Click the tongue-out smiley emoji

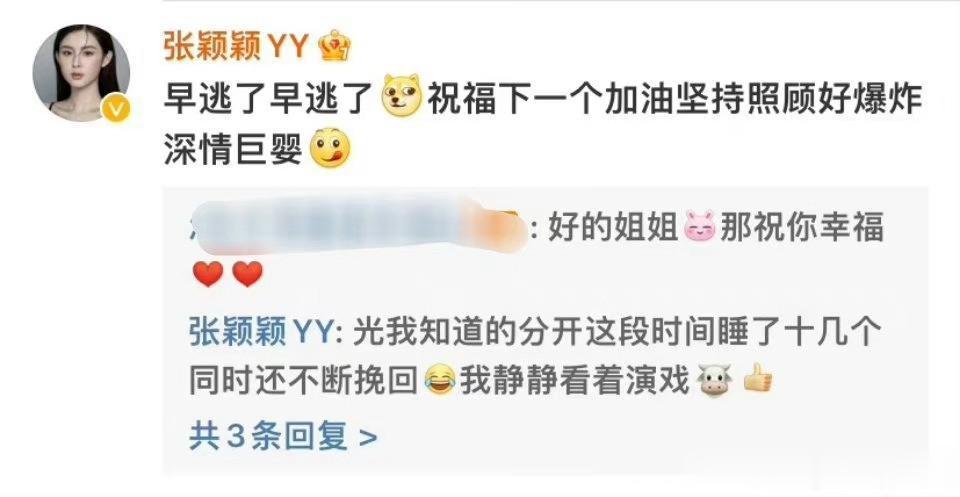tap(331, 149)
